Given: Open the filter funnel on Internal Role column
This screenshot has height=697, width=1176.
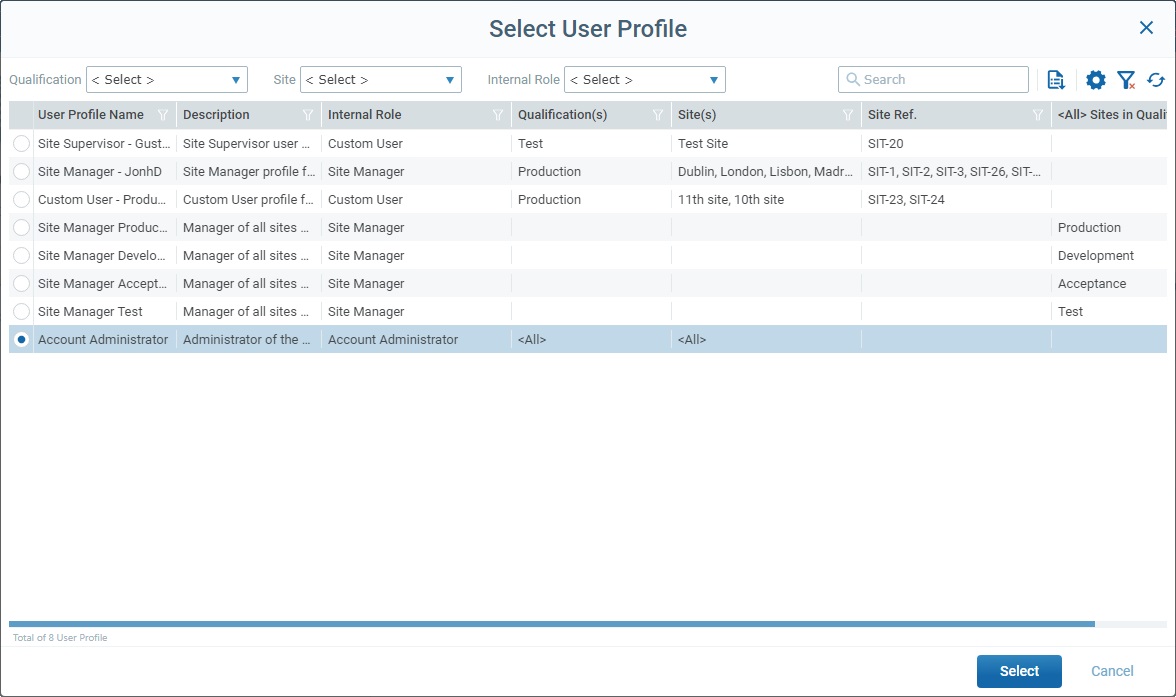Looking at the screenshot, I should point(497,115).
